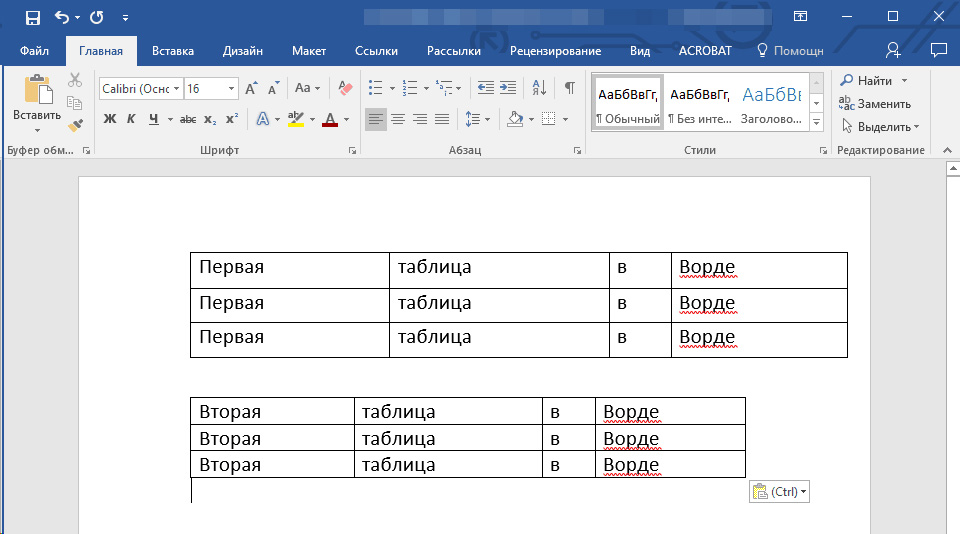Viewport: 960px width, 534px height.
Task: Select the Обычный style
Action: click(628, 103)
